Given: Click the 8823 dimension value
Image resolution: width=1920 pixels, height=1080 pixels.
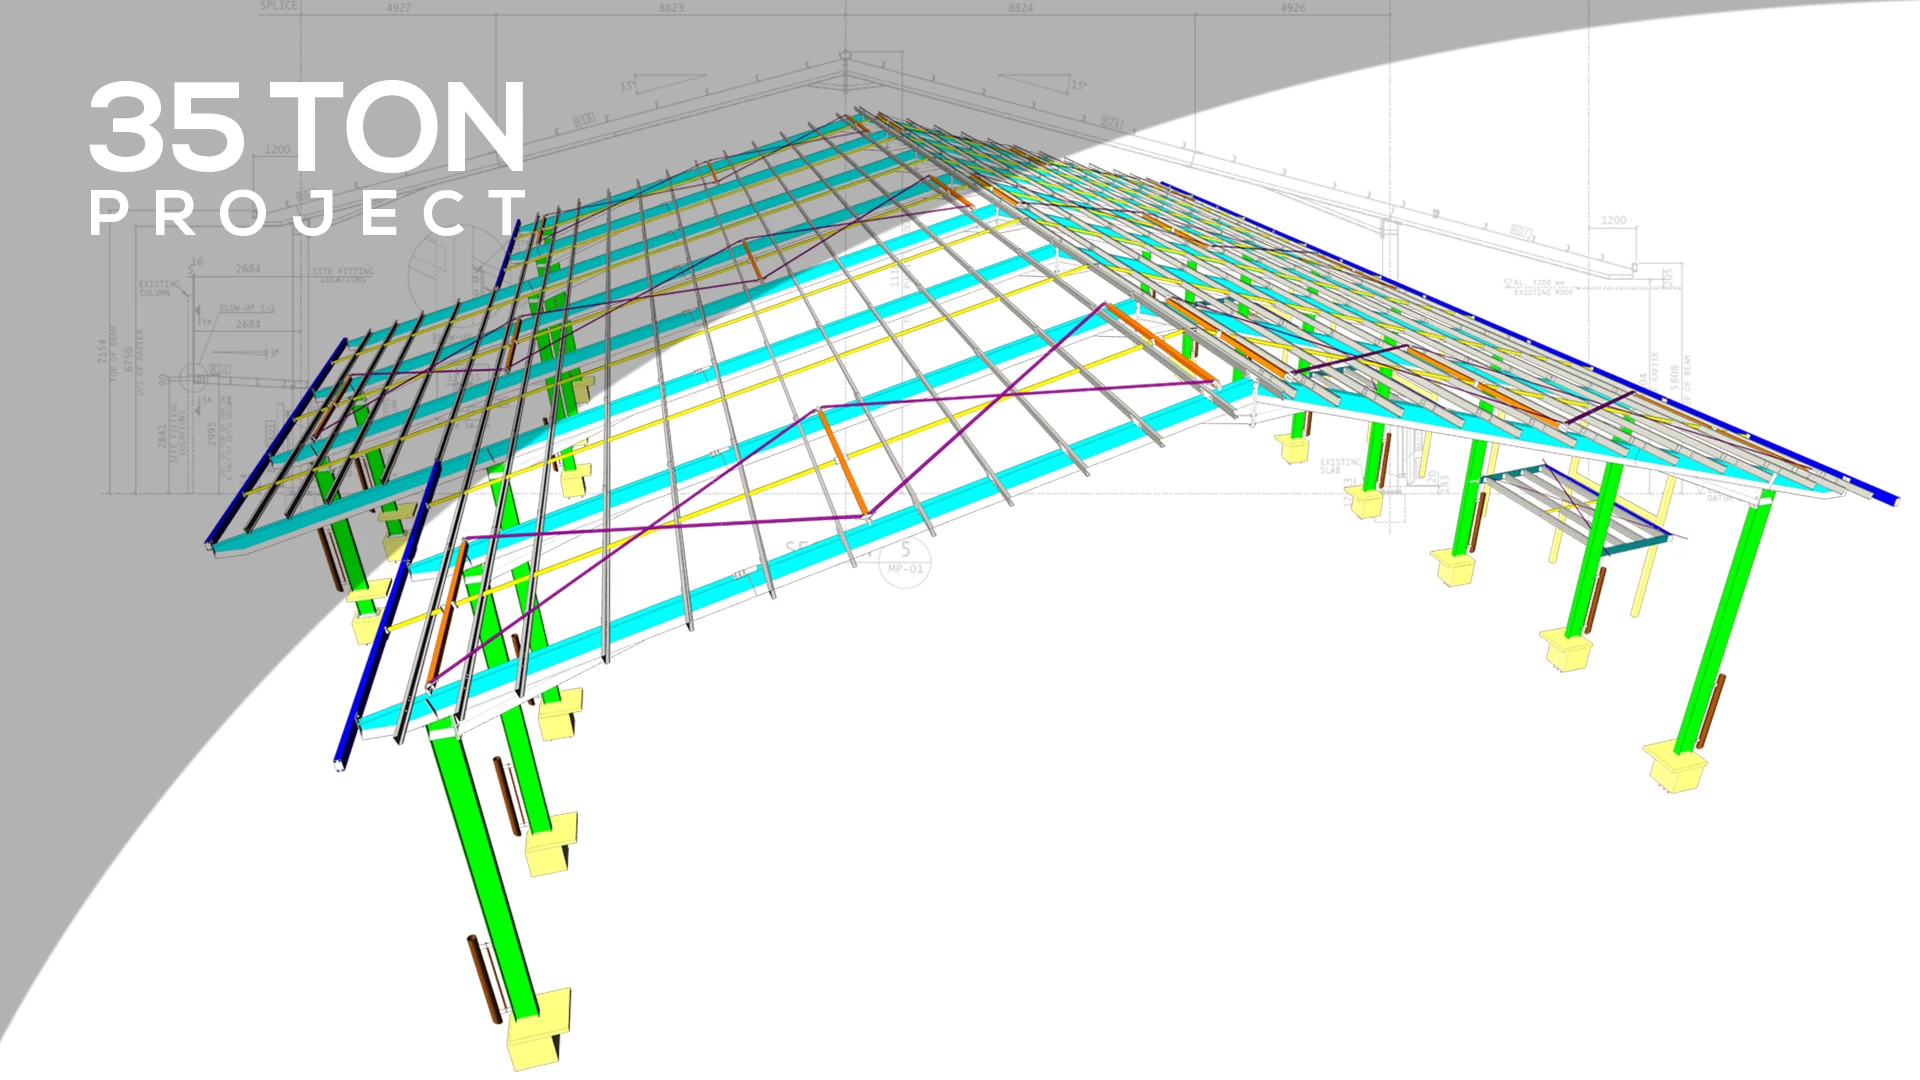Looking at the screenshot, I should (671, 8).
